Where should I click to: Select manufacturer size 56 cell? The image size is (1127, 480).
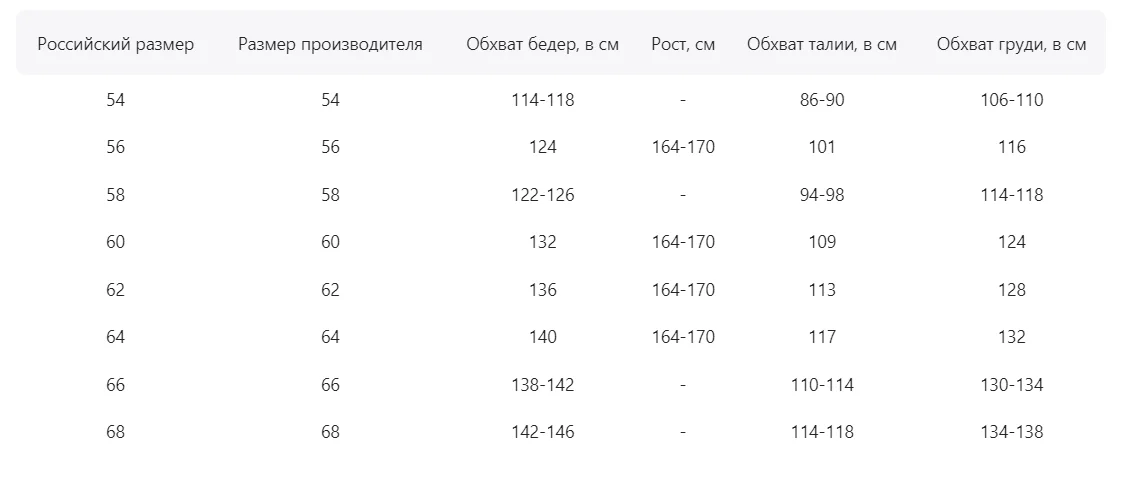pyautogui.click(x=331, y=147)
